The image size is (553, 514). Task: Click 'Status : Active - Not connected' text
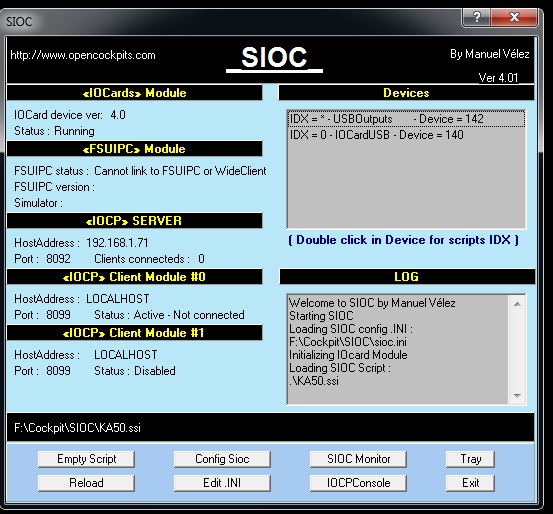(x=169, y=315)
